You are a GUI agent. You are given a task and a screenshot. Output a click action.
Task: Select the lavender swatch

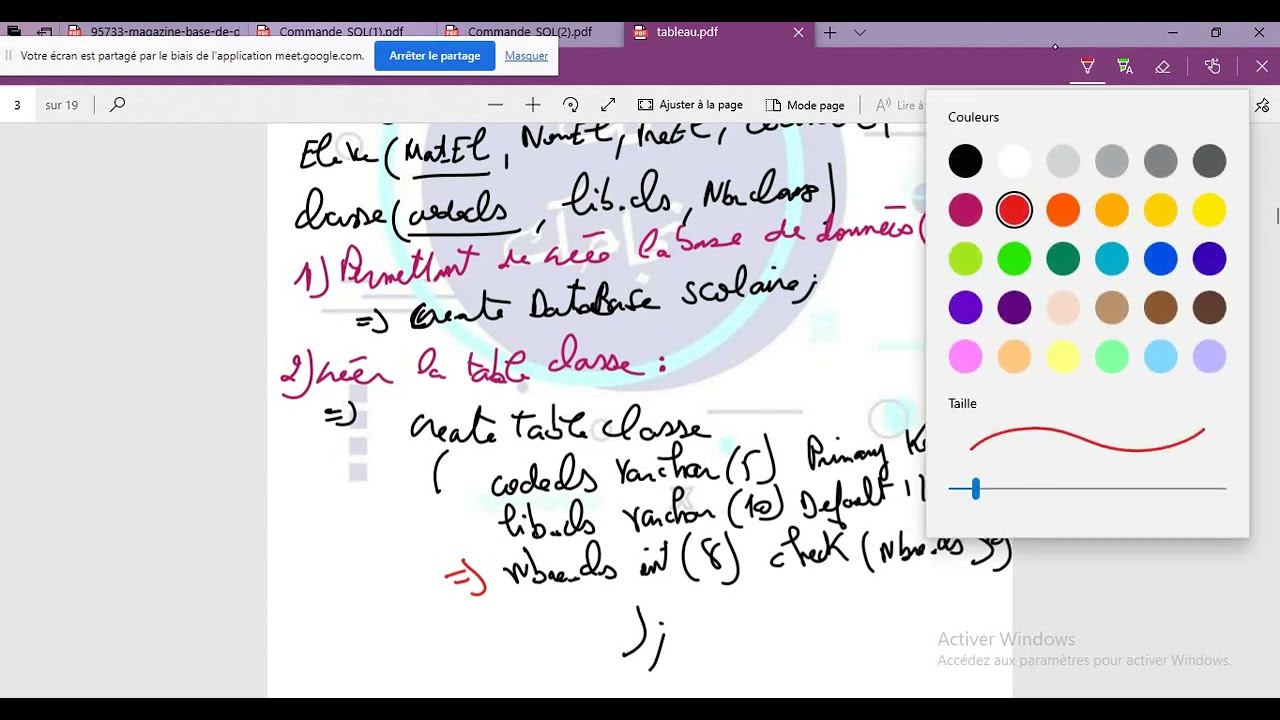(x=1209, y=357)
